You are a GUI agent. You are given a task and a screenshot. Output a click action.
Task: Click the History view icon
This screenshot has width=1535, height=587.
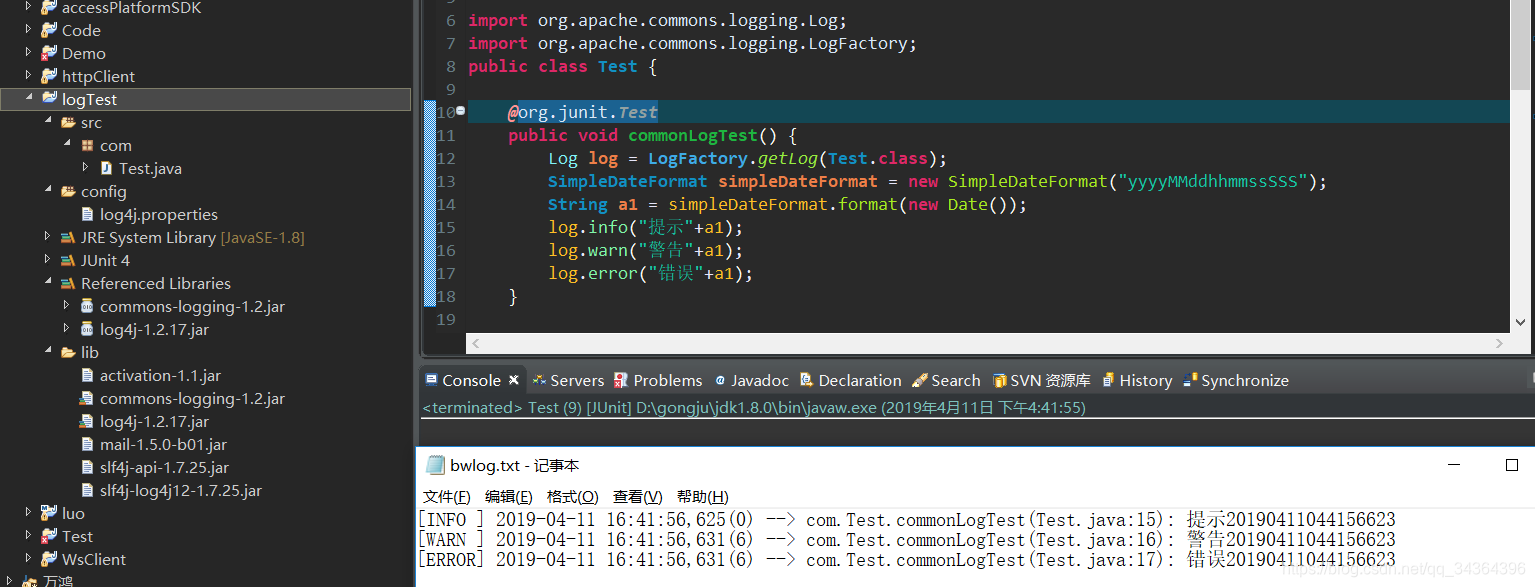(1108, 380)
